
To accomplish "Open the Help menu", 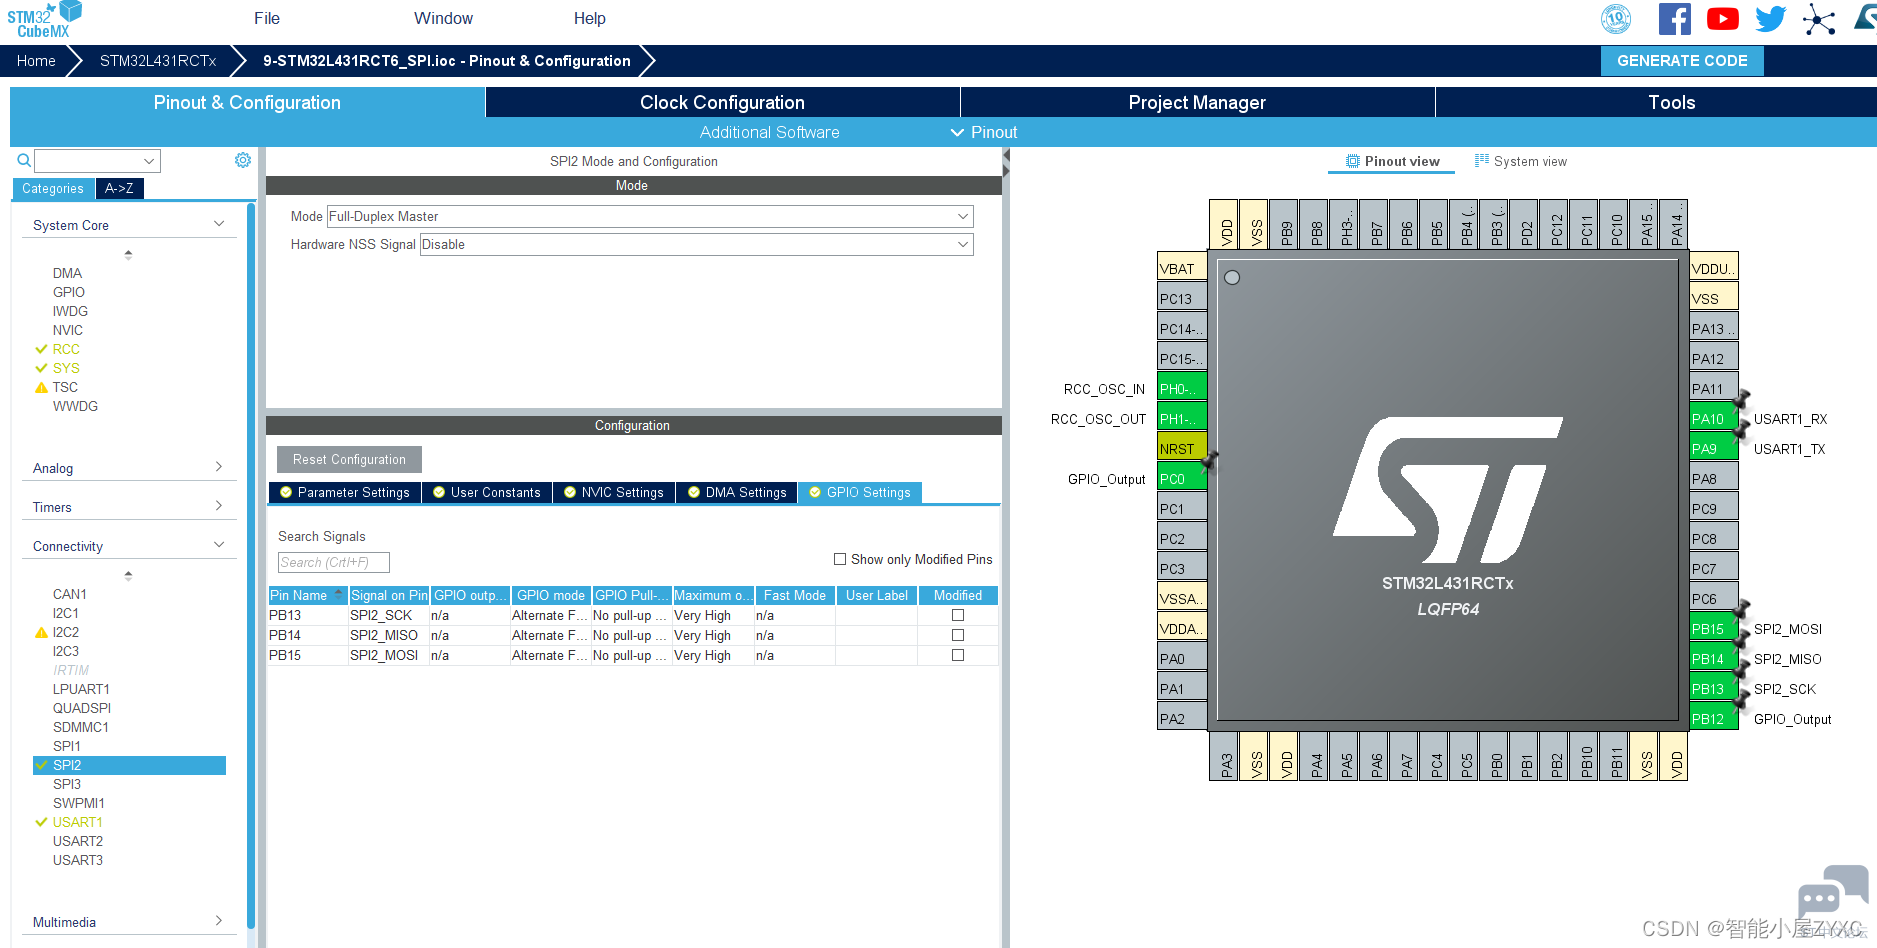I will pos(589,18).
